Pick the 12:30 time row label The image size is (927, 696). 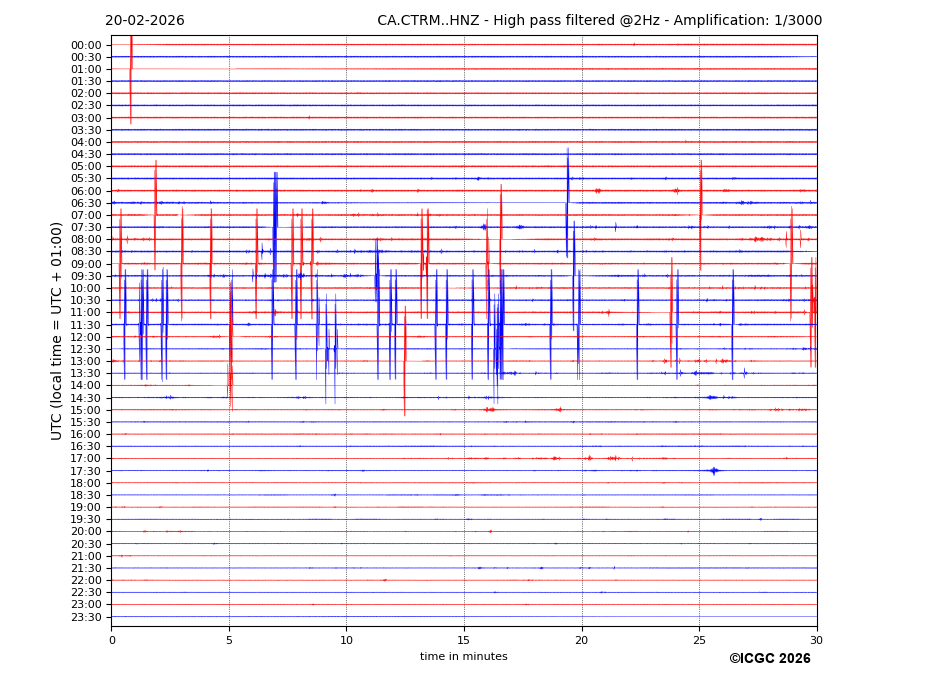coord(86,349)
